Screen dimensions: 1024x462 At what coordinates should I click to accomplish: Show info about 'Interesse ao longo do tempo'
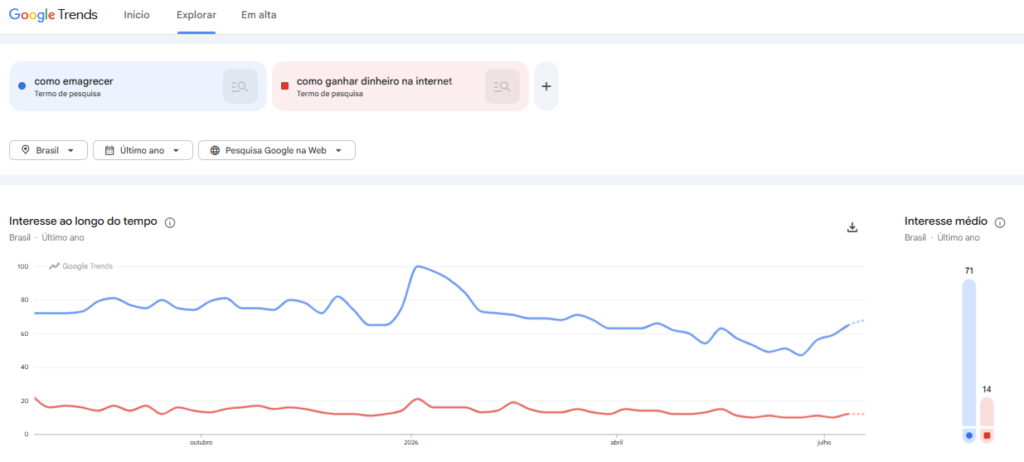point(170,222)
